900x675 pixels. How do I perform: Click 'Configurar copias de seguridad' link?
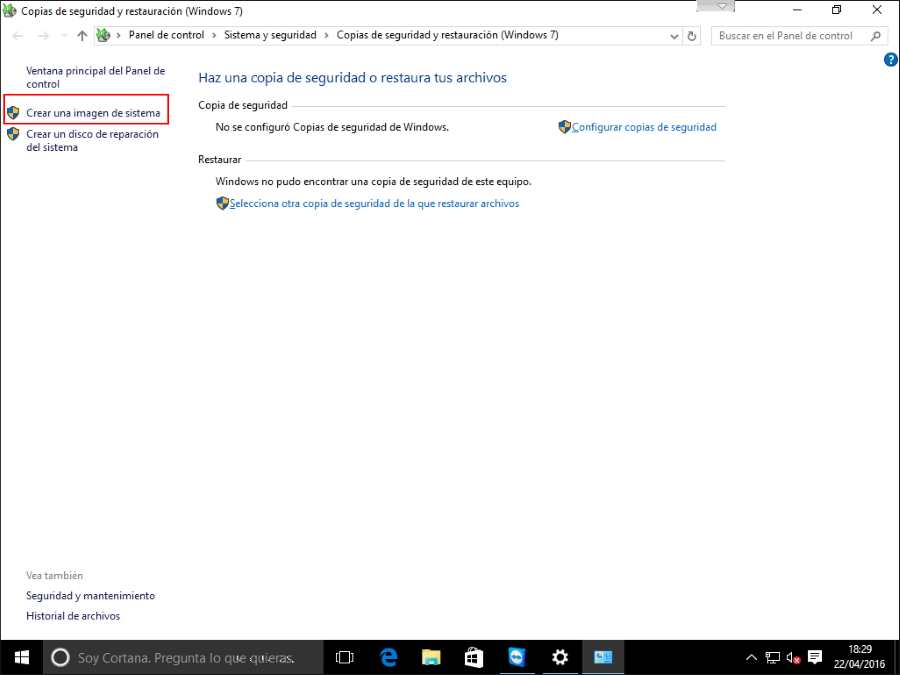tap(644, 127)
